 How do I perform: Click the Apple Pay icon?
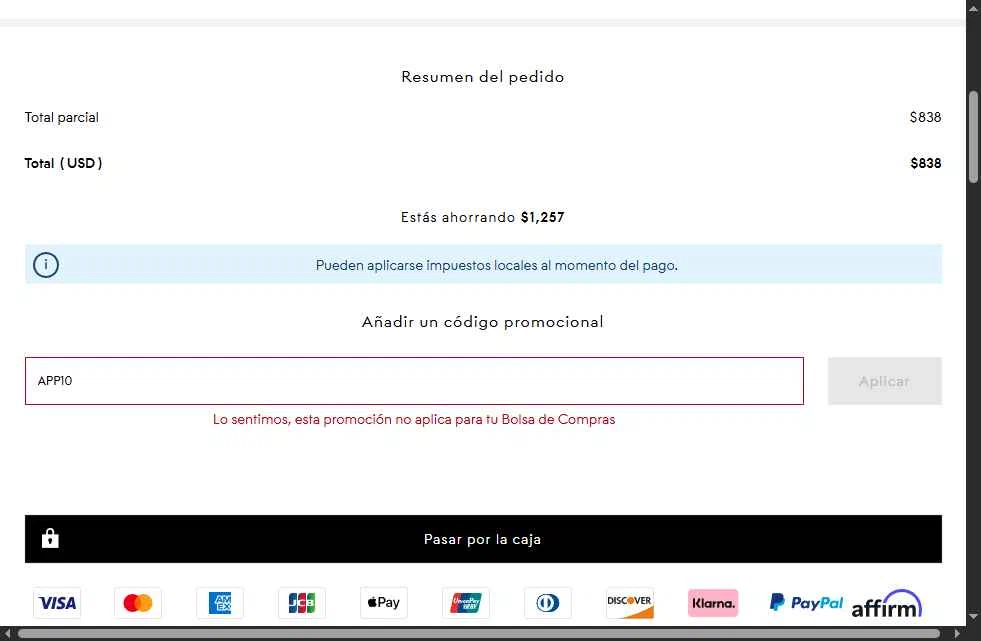(384, 603)
